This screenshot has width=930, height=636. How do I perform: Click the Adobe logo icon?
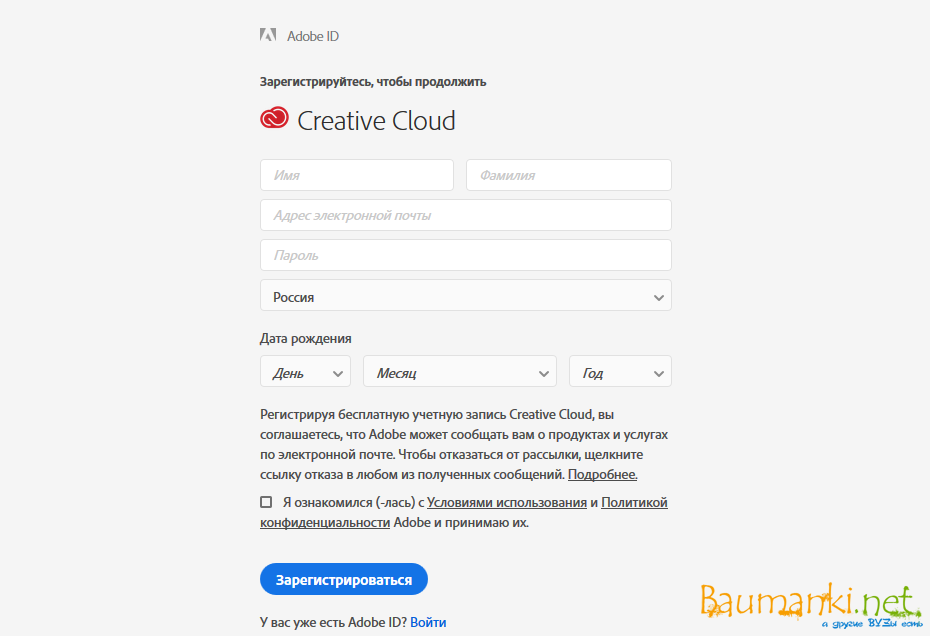pyautogui.click(x=268, y=35)
